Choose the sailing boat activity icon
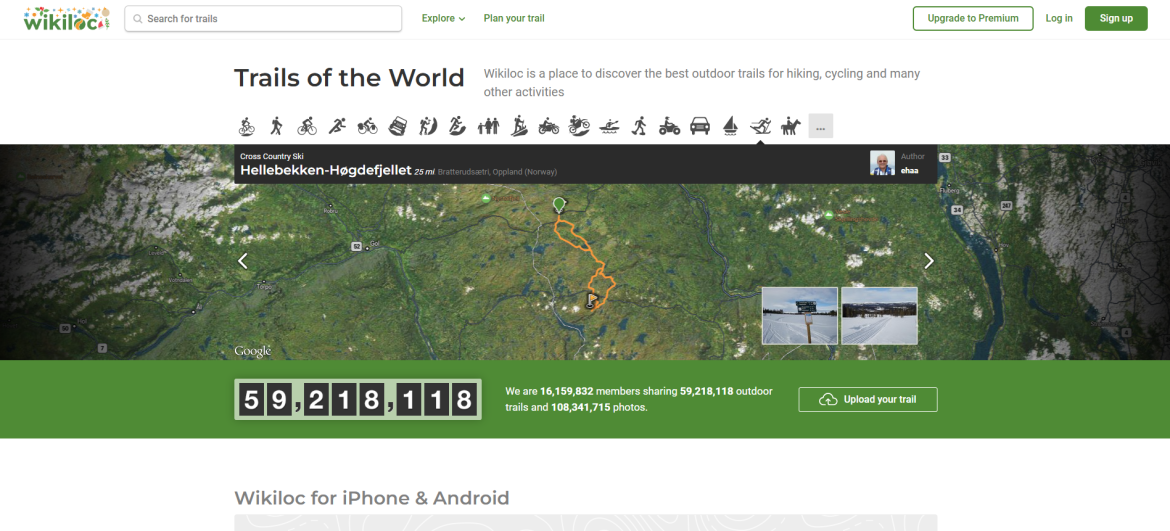The height and width of the screenshot is (531, 1170). pyautogui.click(x=731, y=126)
